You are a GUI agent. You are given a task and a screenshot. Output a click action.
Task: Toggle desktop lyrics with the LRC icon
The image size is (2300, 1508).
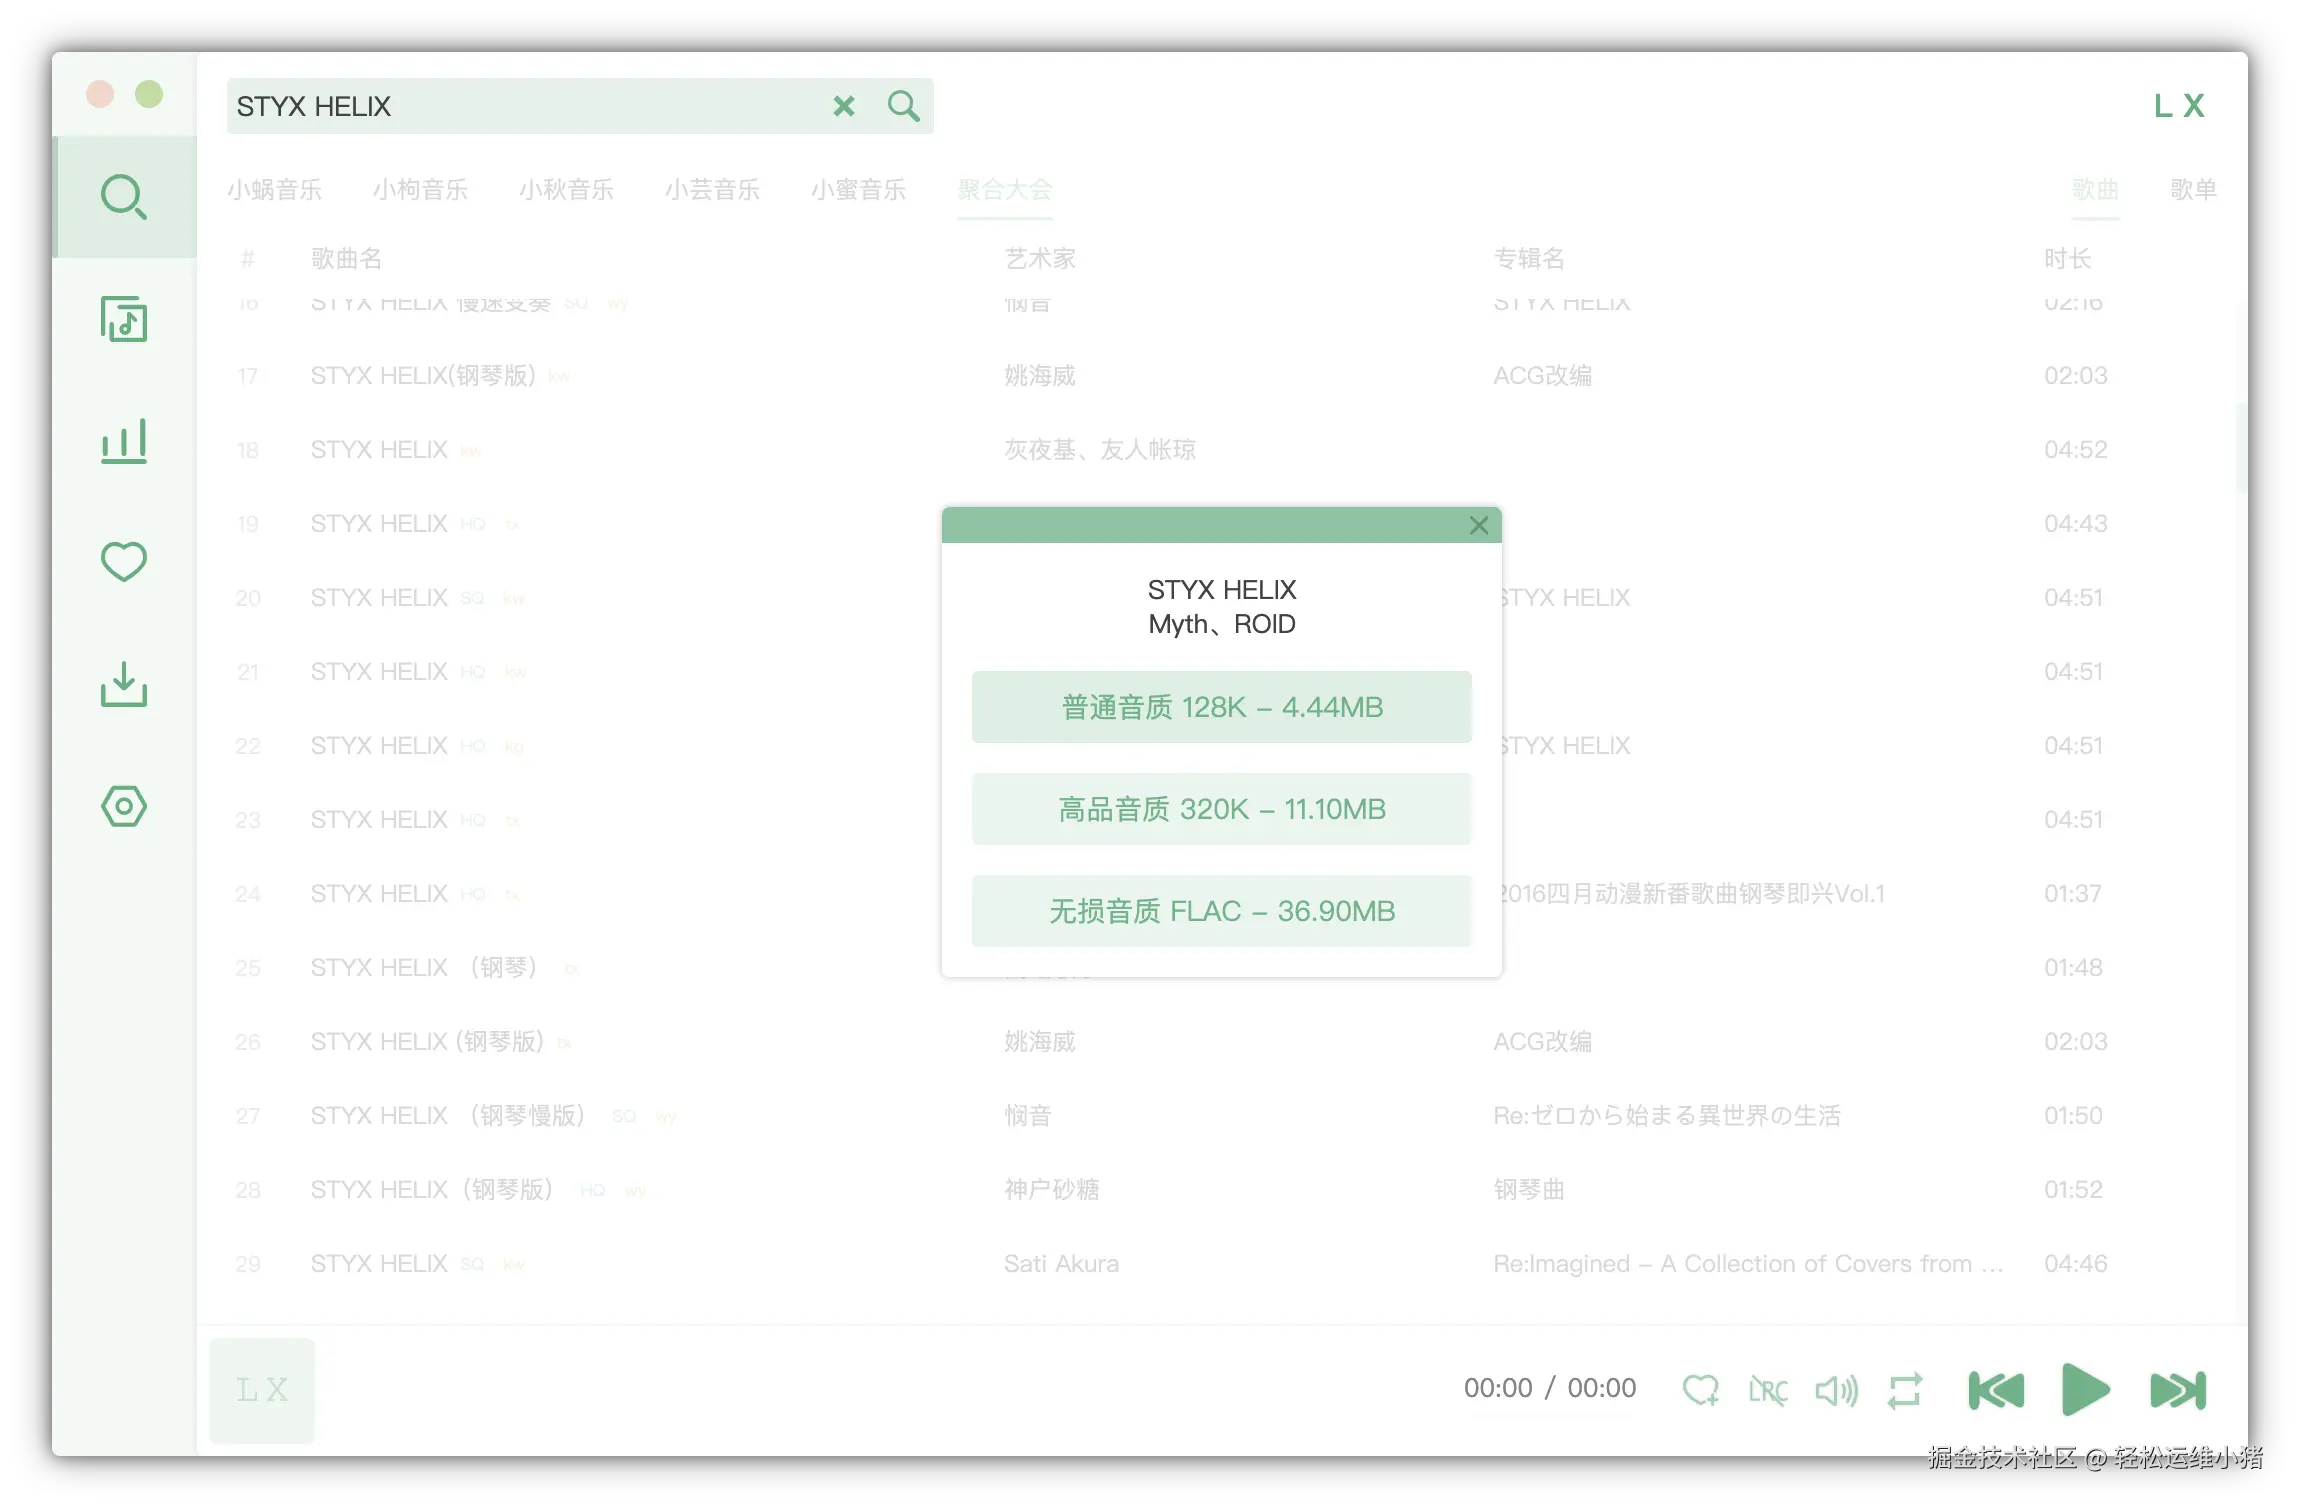click(1768, 1388)
